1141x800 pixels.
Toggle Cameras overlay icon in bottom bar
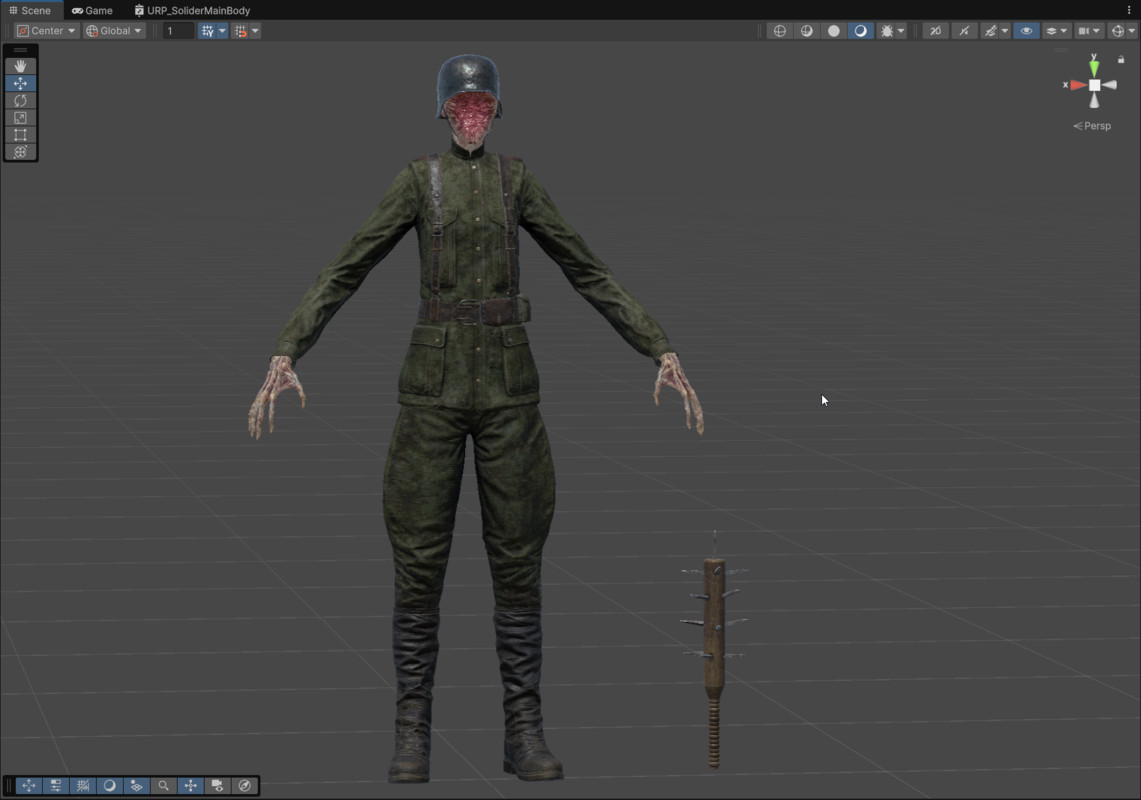218,785
